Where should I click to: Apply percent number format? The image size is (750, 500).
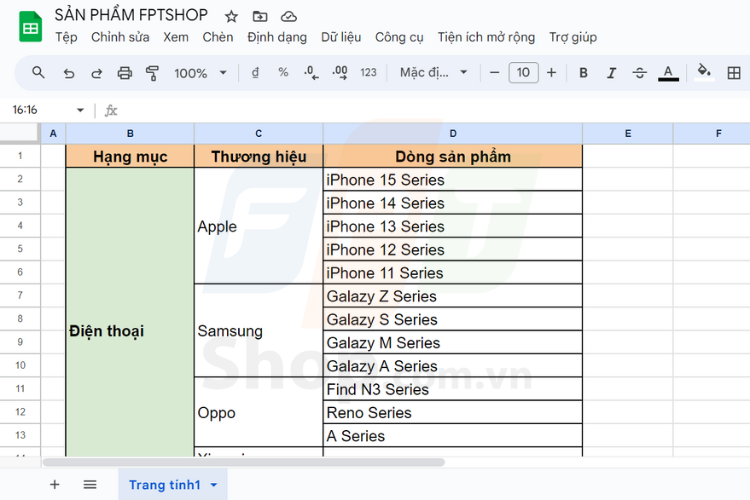pyautogui.click(x=283, y=73)
